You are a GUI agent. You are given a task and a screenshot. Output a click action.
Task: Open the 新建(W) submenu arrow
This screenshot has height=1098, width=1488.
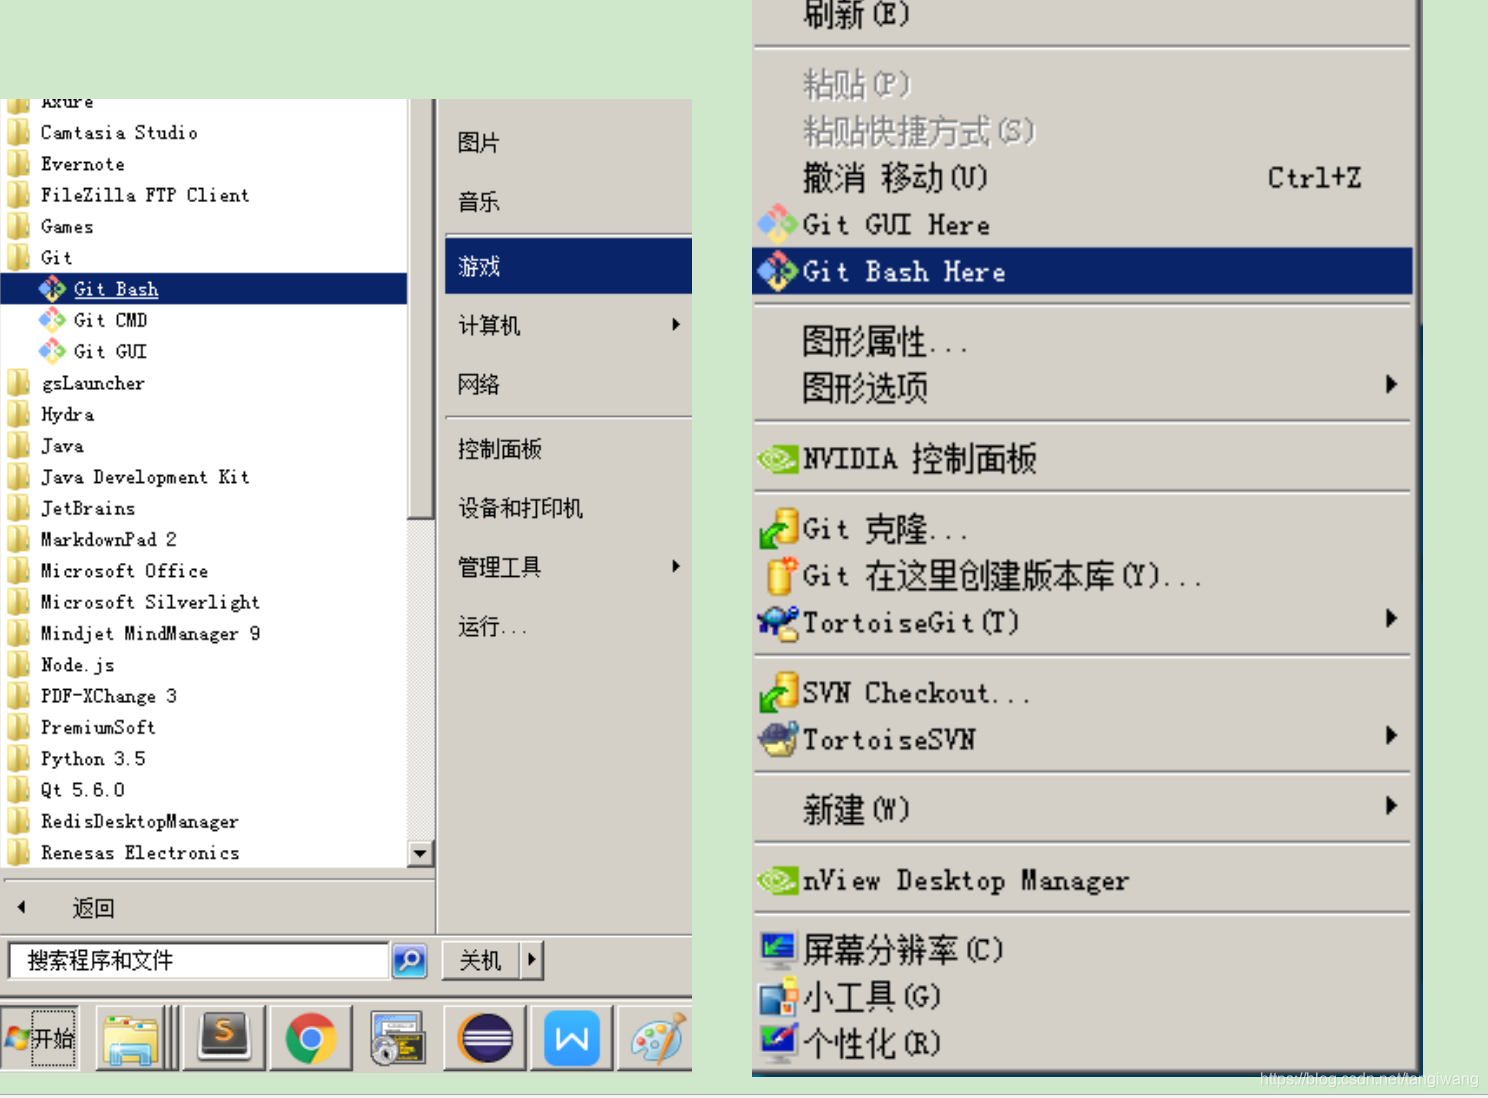click(x=1391, y=805)
